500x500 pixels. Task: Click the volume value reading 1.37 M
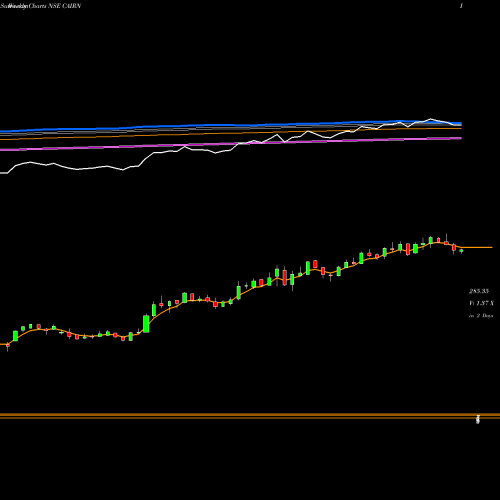click(x=481, y=303)
